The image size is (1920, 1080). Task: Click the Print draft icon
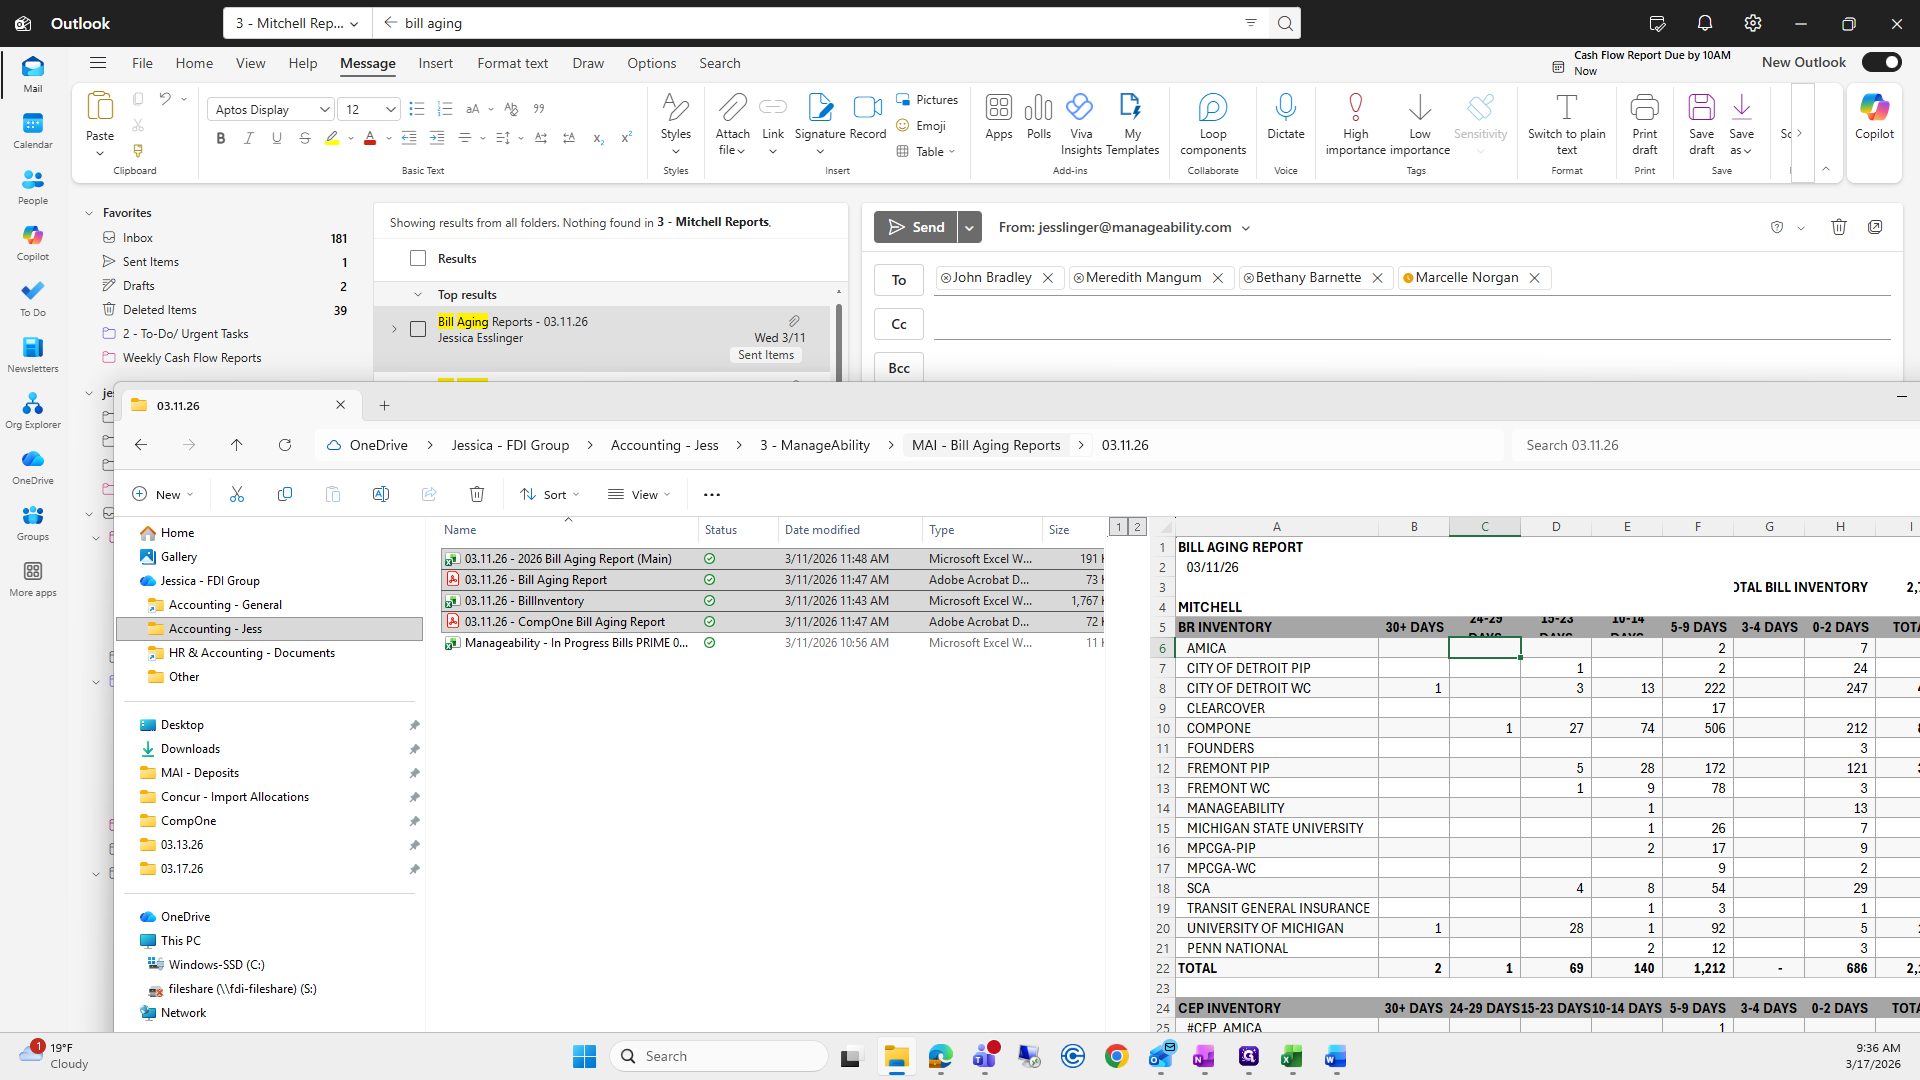point(1644,108)
